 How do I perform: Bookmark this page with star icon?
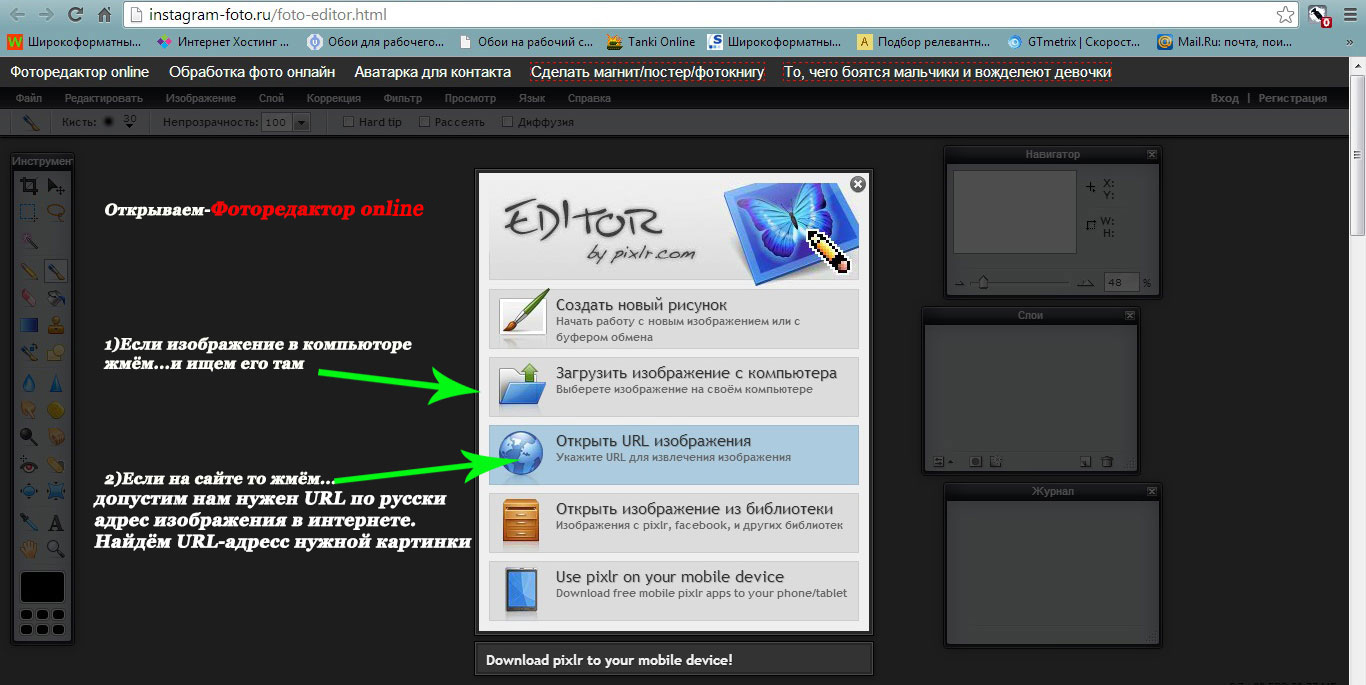pyautogui.click(x=1285, y=15)
